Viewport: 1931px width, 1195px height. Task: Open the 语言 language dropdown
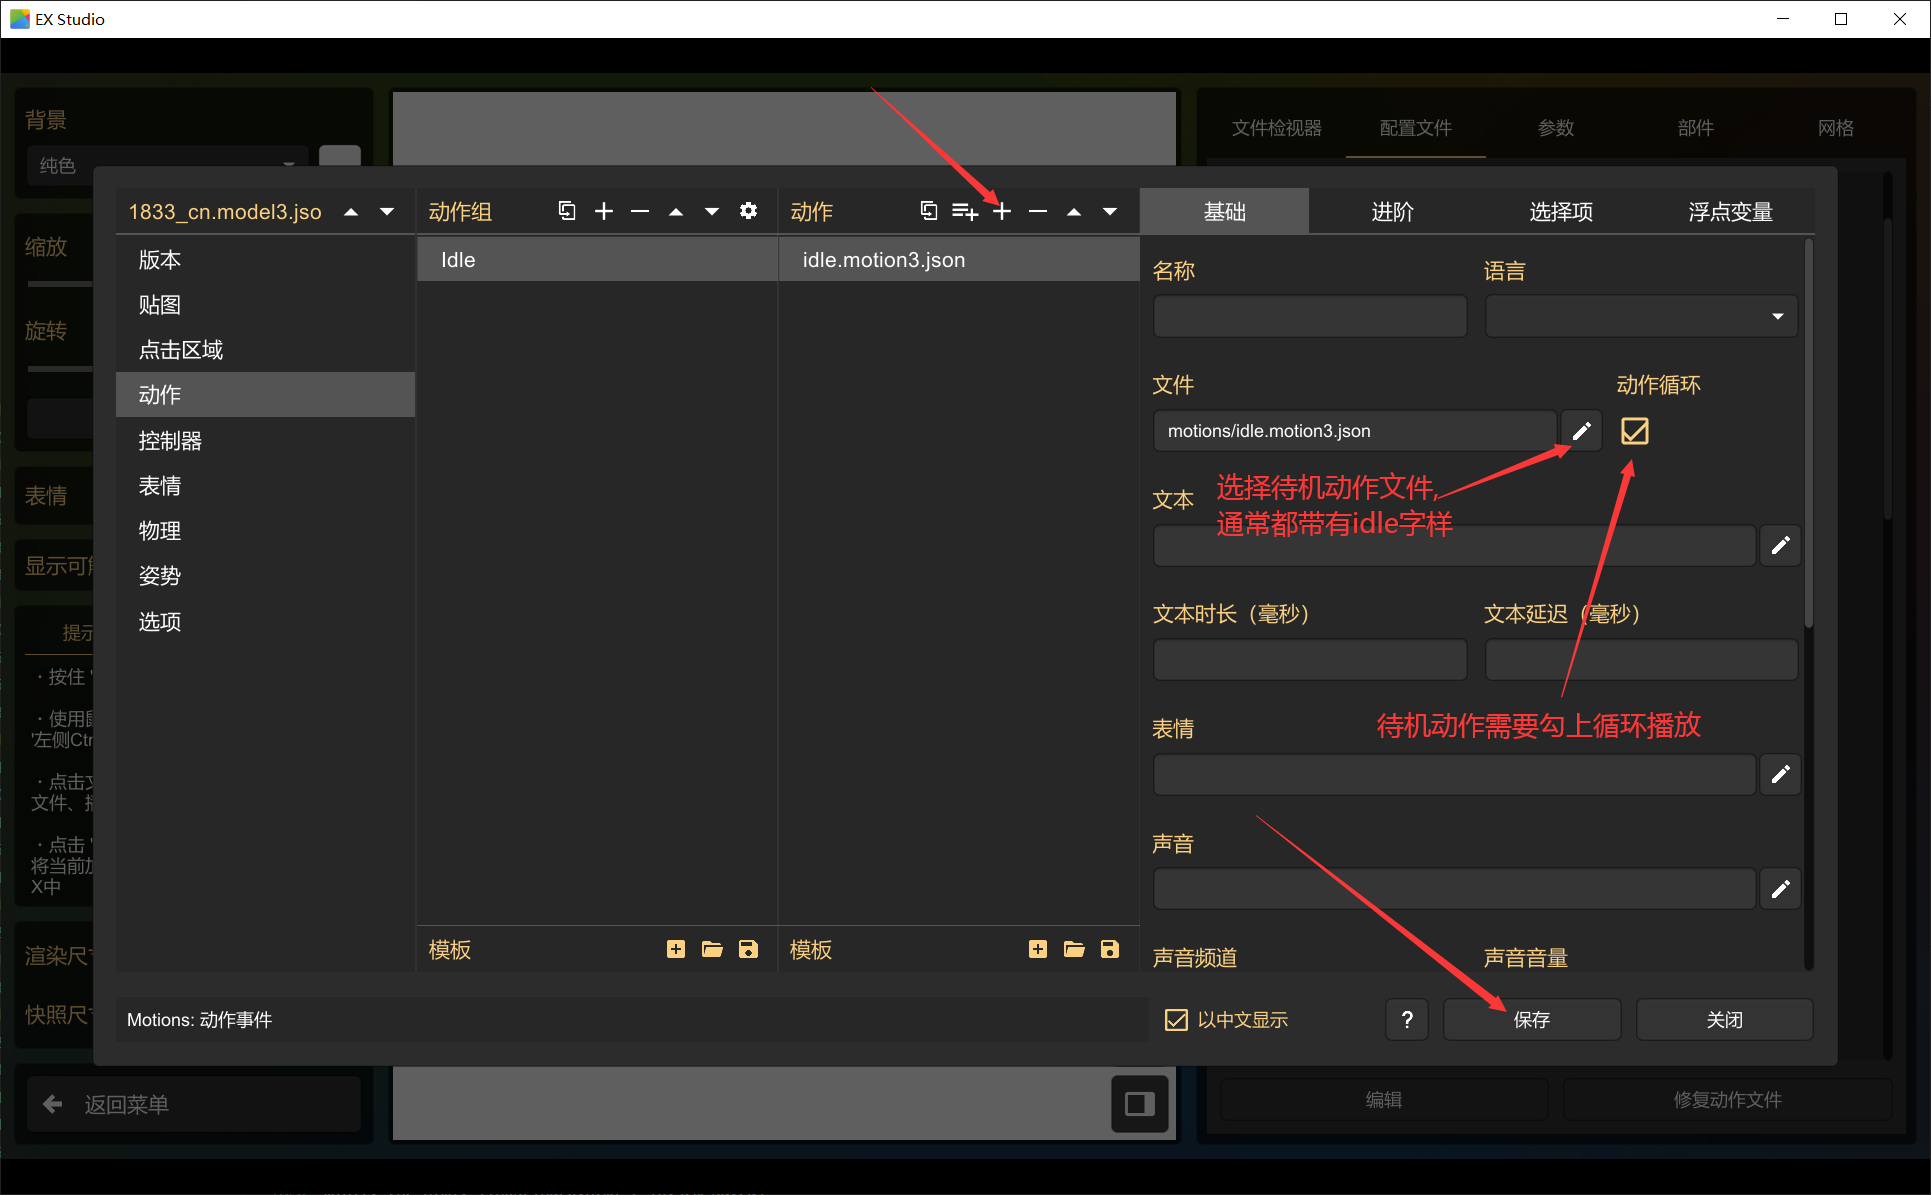[1642, 316]
